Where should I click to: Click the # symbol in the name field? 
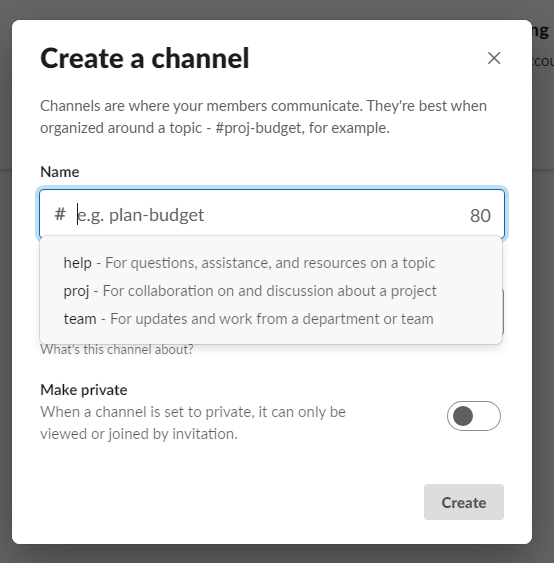[60, 214]
